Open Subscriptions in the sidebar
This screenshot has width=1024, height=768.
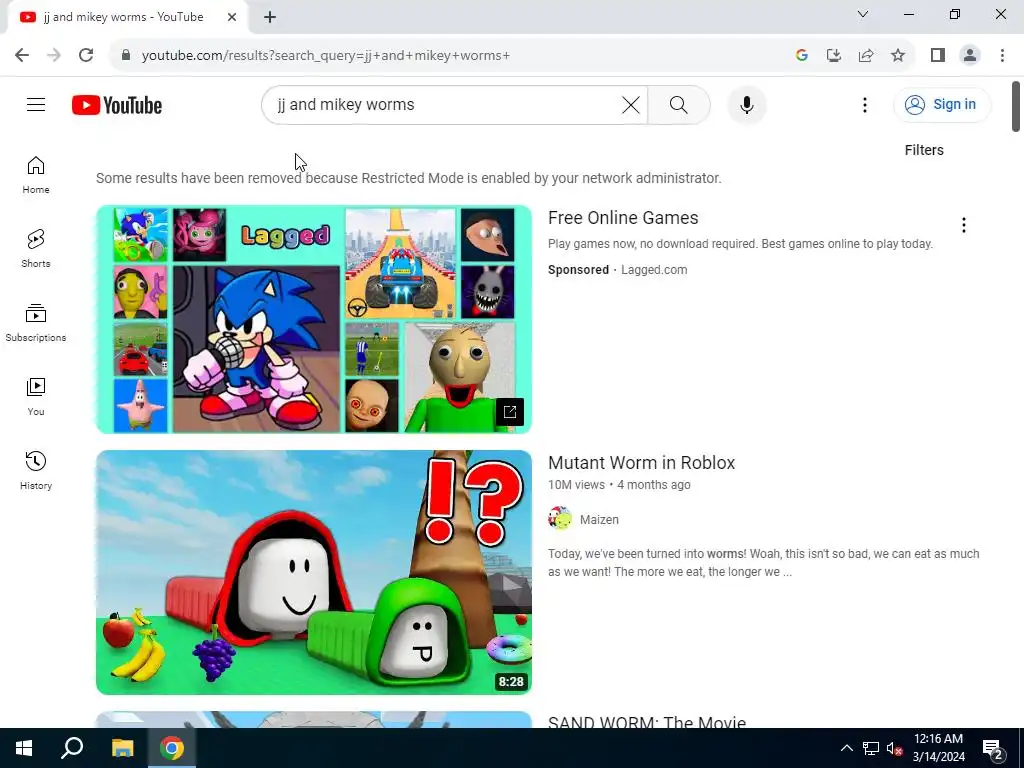[x=36, y=323]
